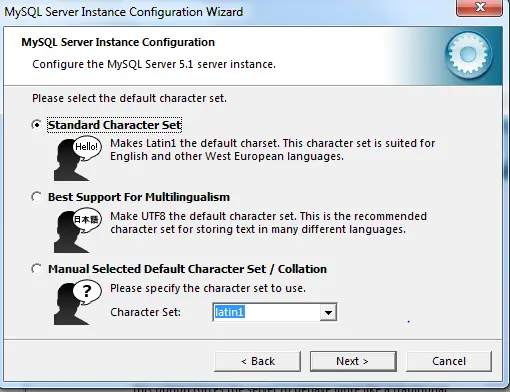Click the Hello speech bubble person icon
Screen dimensions: 510x392
pyautogui.click(x=77, y=158)
